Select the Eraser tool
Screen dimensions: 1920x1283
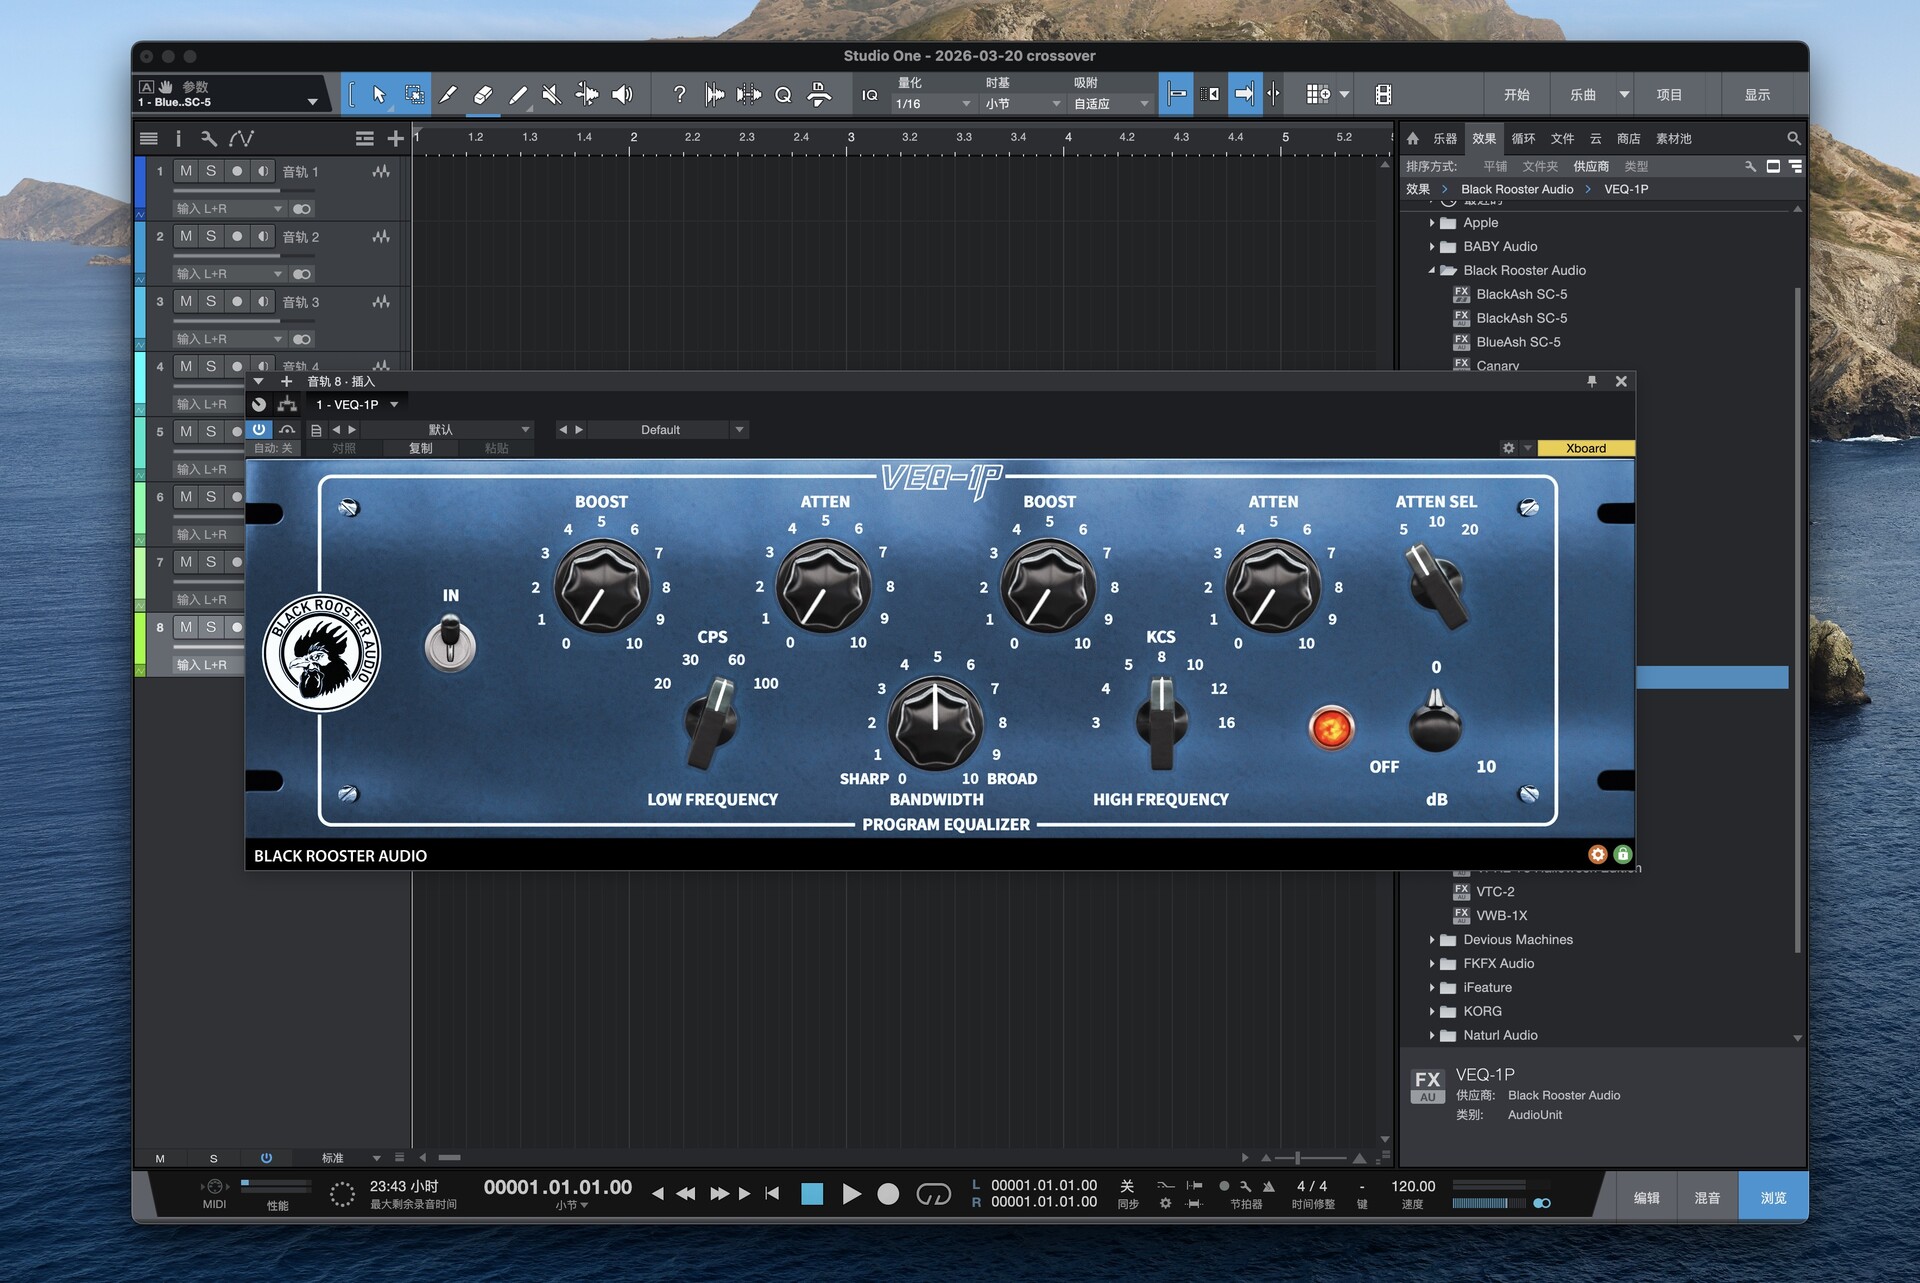[483, 95]
